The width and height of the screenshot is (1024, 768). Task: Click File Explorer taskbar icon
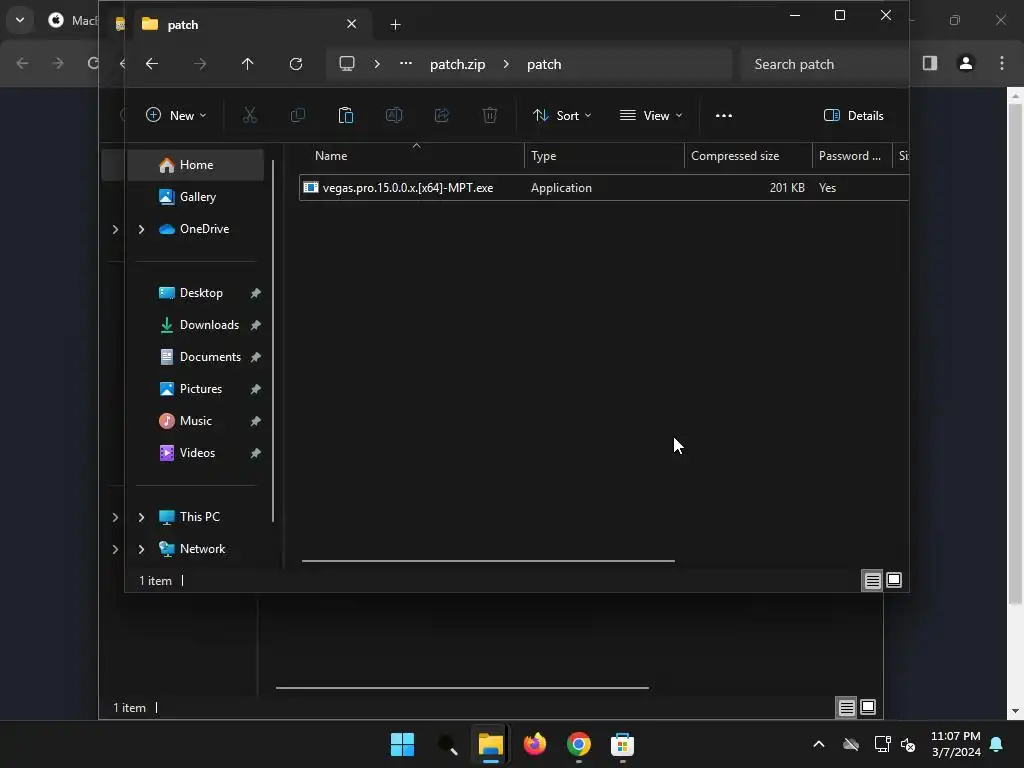pos(490,744)
